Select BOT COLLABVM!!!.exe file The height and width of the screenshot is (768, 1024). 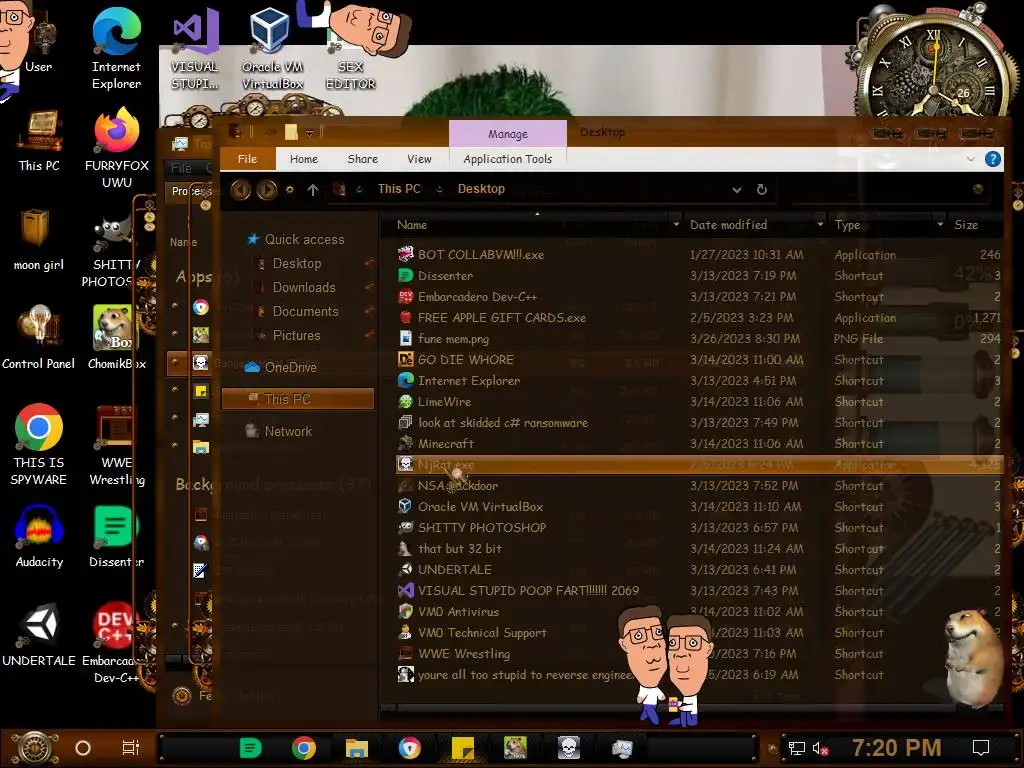[699, 255]
